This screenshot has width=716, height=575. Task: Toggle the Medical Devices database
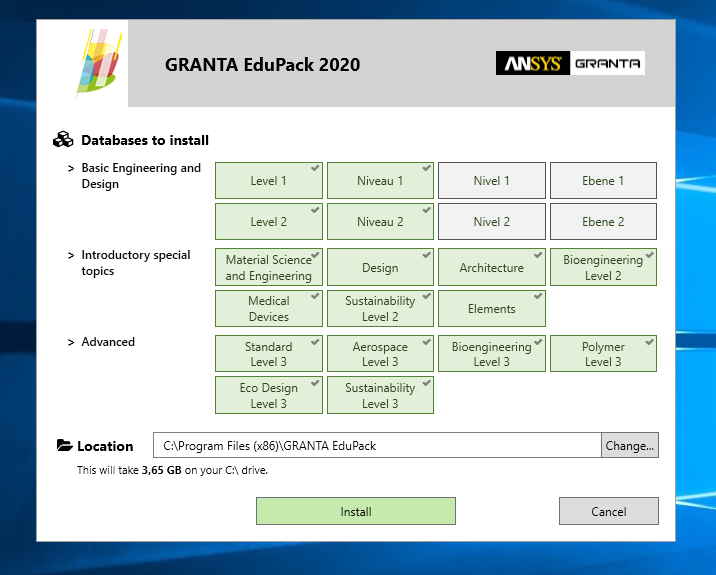(x=269, y=309)
